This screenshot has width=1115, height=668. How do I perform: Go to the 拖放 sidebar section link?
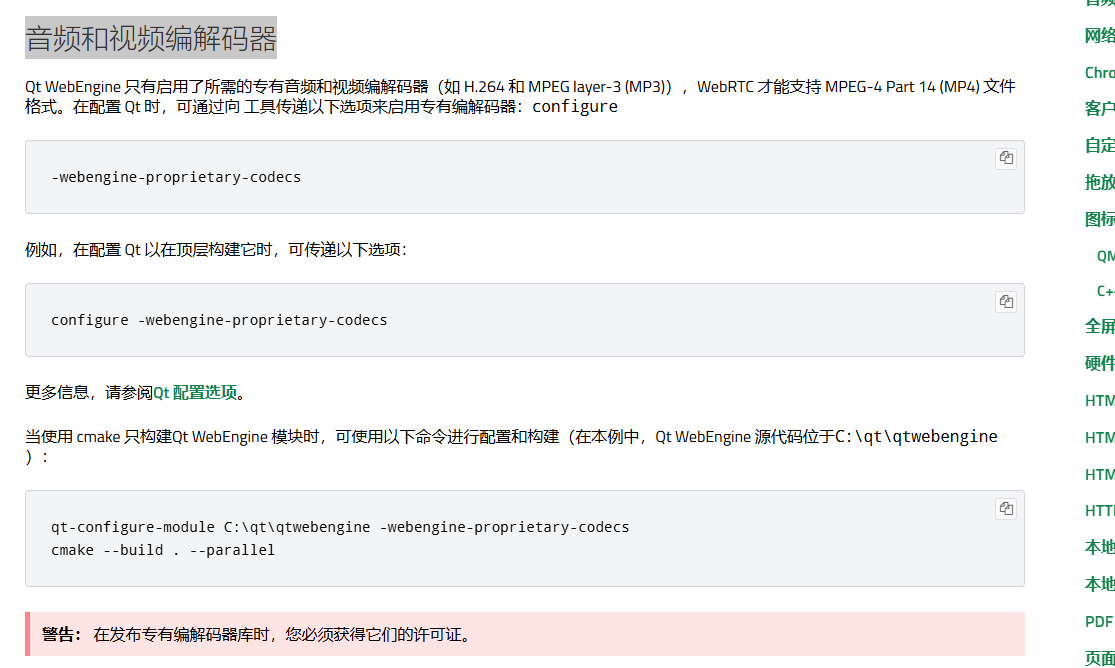(x=1099, y=182)
